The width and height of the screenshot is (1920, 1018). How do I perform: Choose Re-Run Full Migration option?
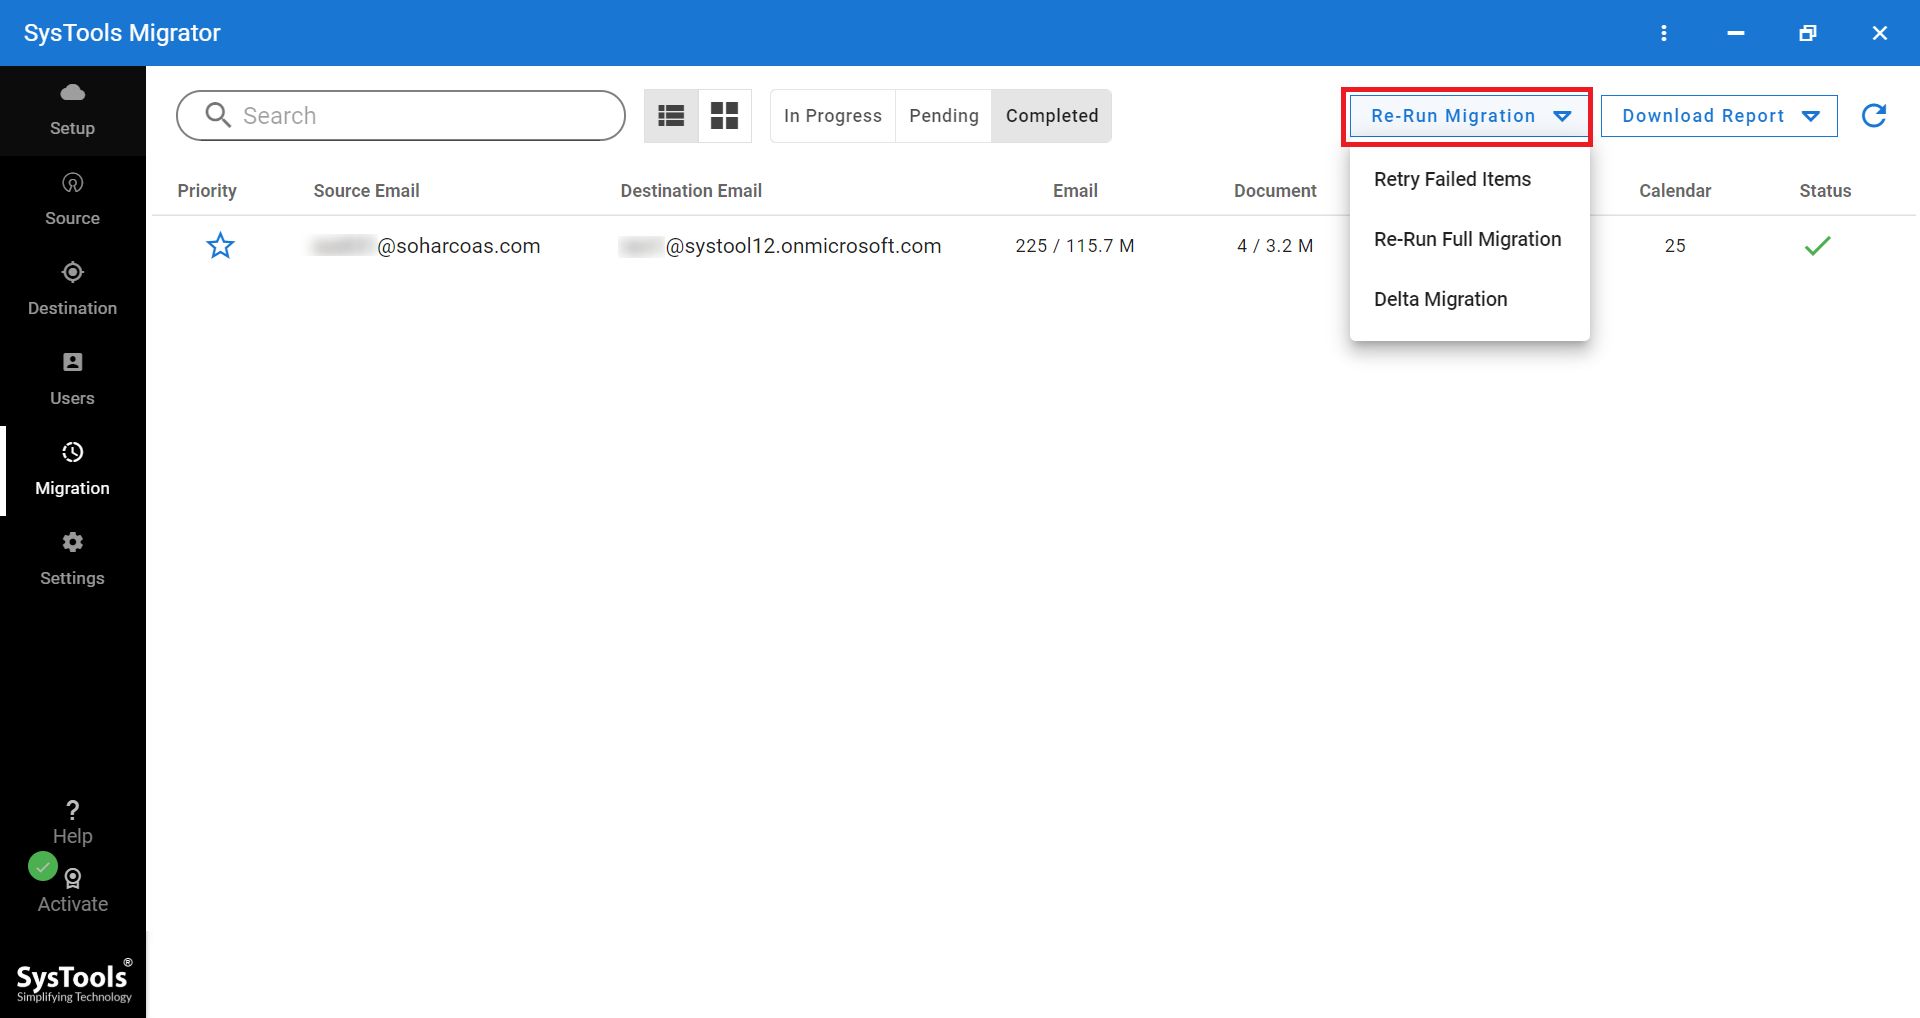coord(1467,240)
